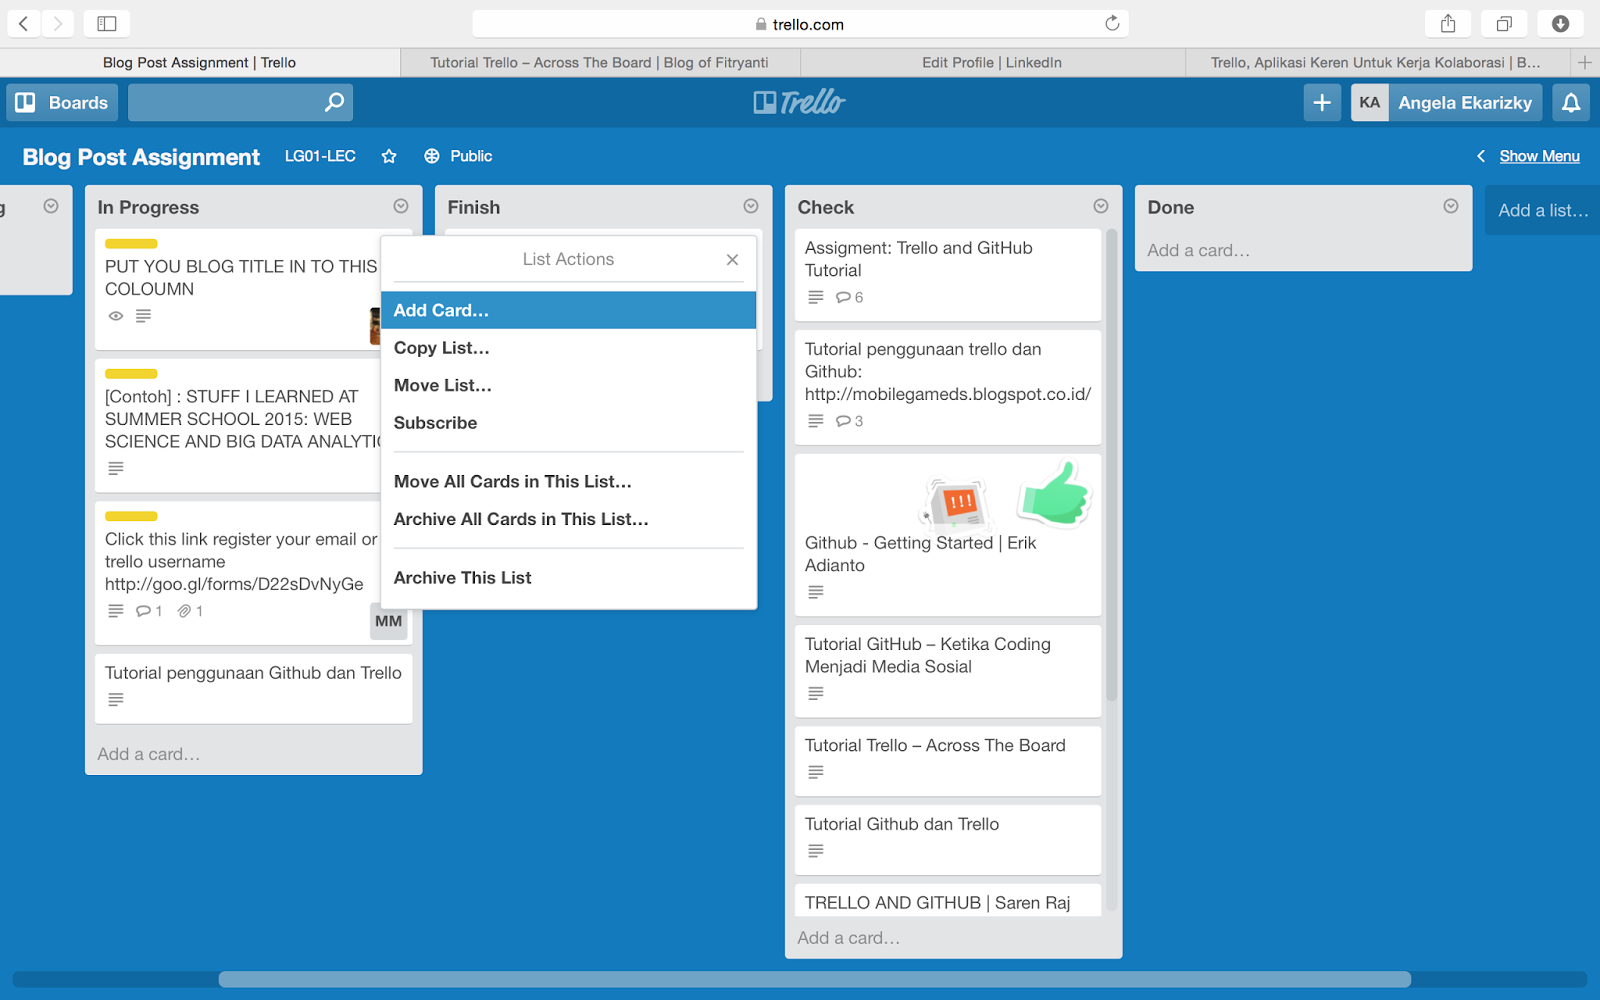This screenshot has width=1600, height=1000.
Task: Click the MM member avatar
Action: click(x=388, y=621)
